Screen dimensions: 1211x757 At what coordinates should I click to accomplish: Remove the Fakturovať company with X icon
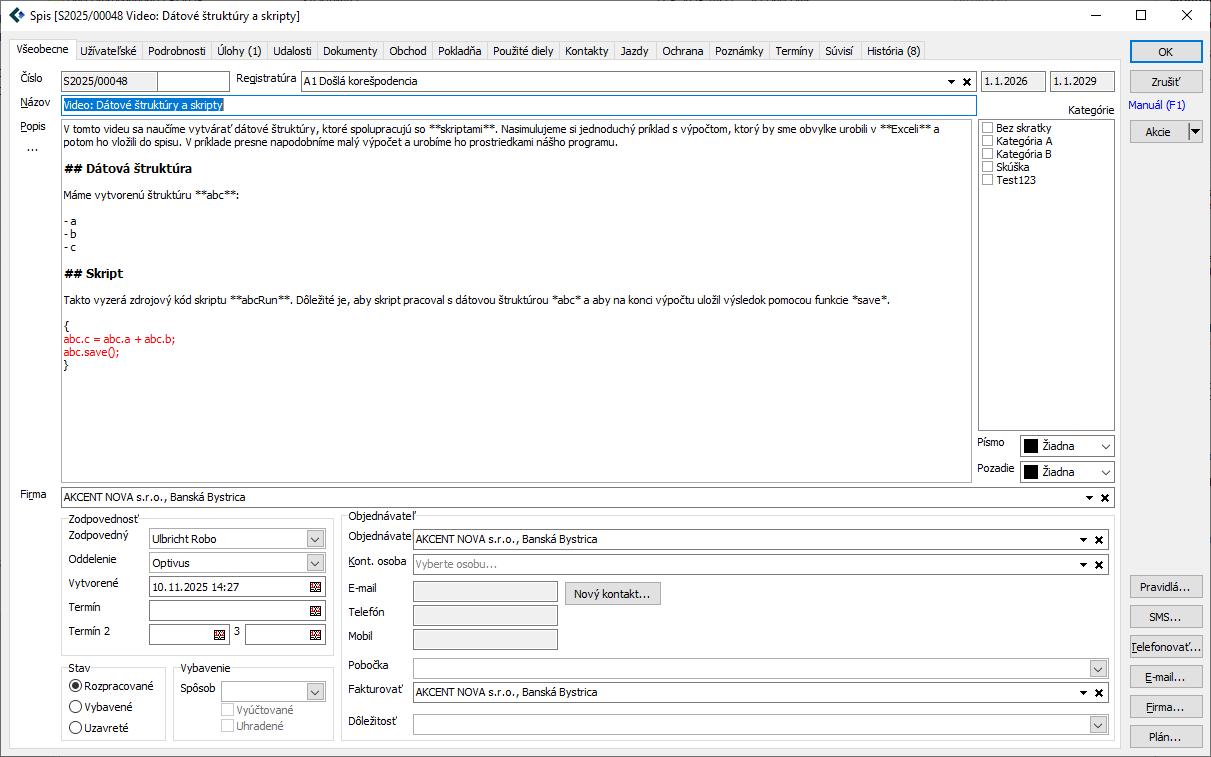pyautogui.click(x=1099, y=693)
